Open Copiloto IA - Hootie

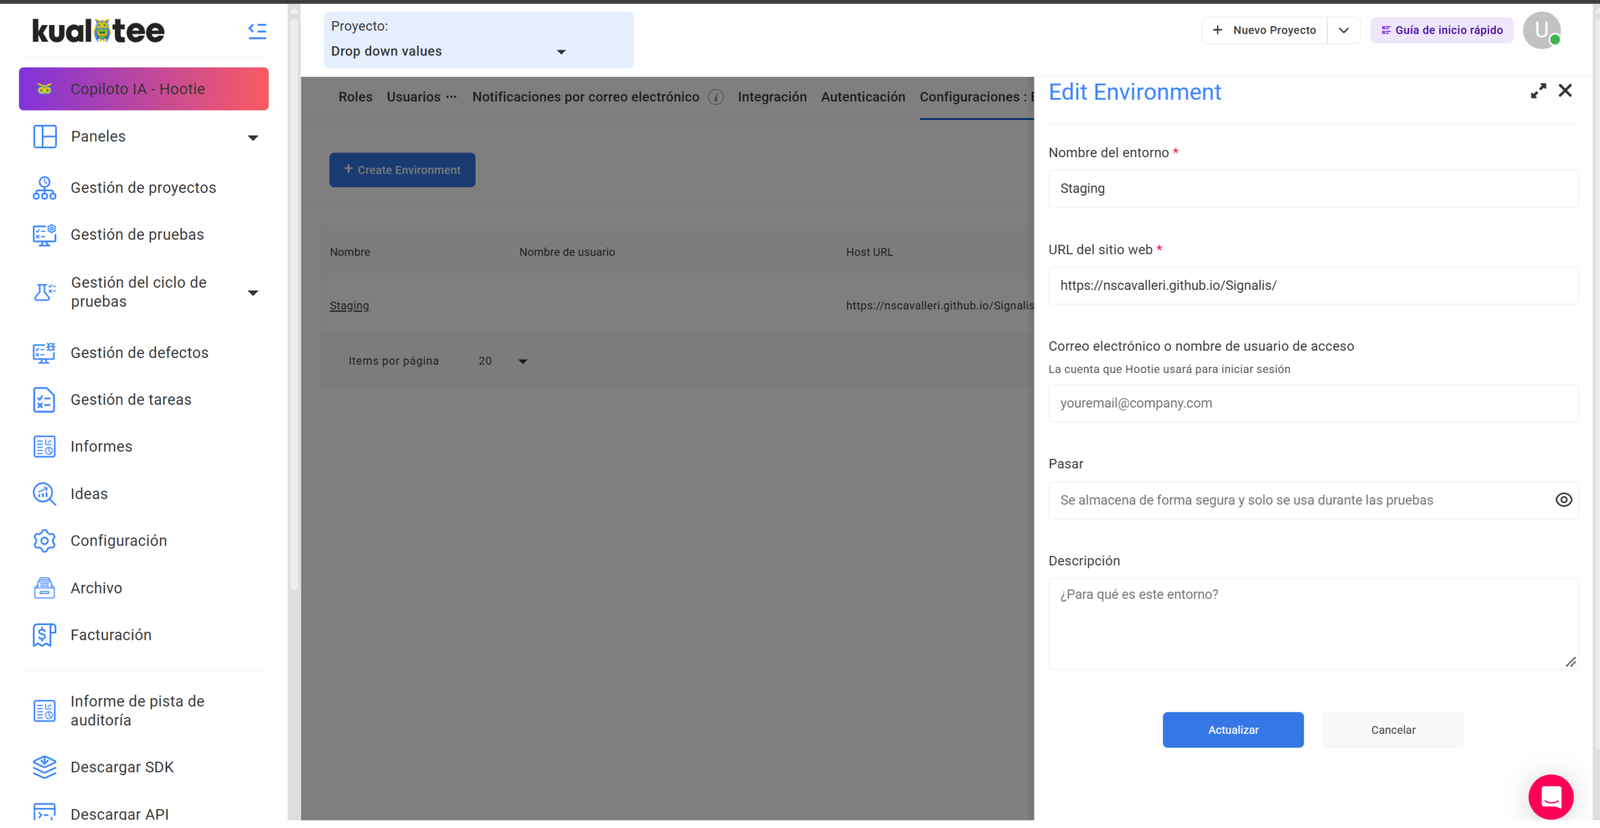pos(144,89)
